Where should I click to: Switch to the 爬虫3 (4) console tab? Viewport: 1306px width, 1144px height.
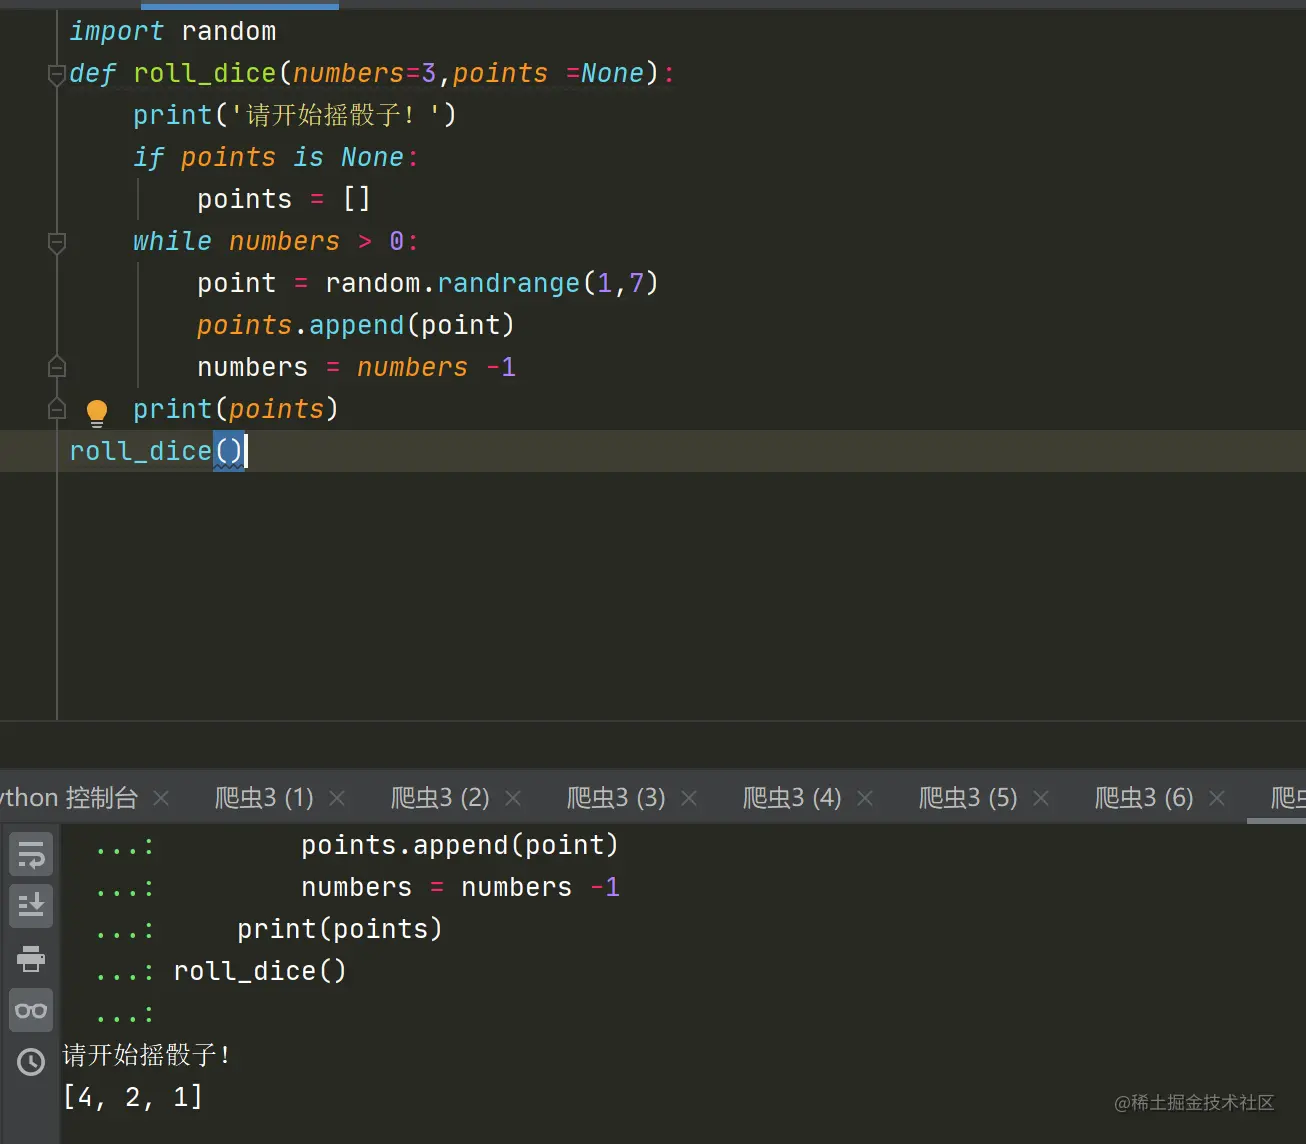click(792, 798)
